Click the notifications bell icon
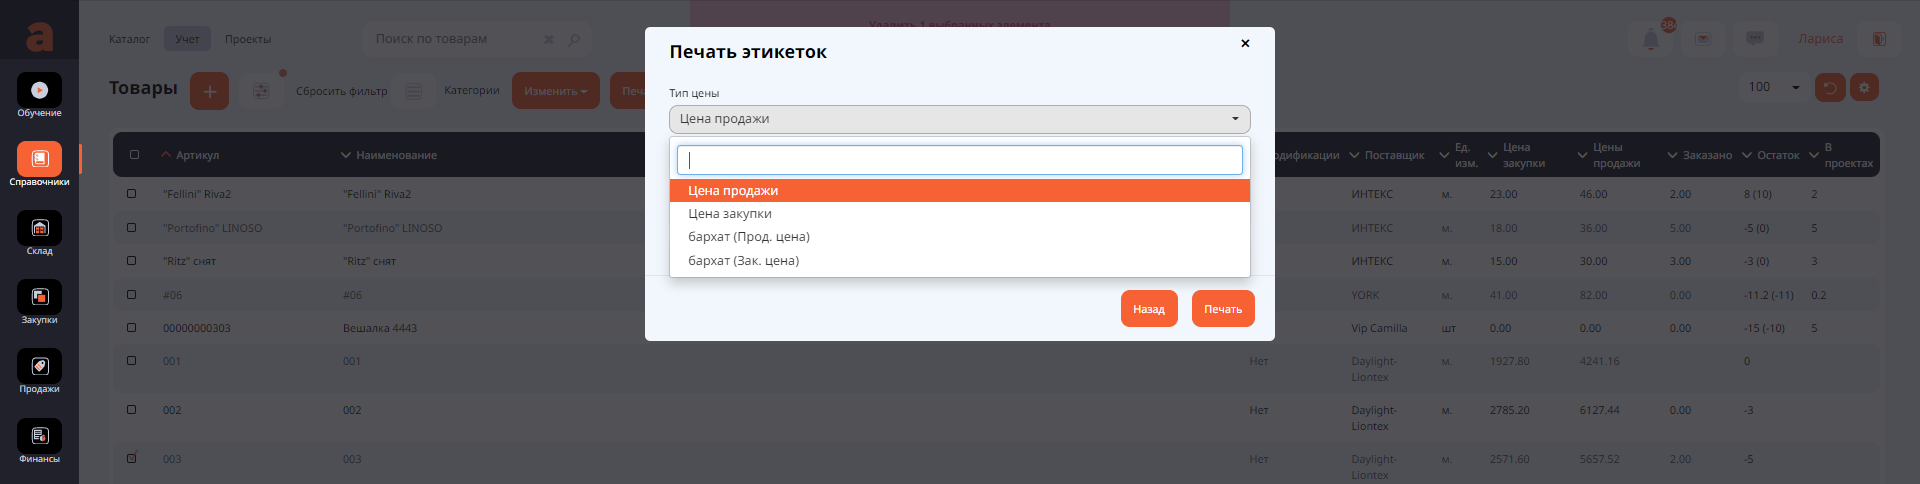The width and height of the screenshot is (1920, 484). tap(1651, 39)
